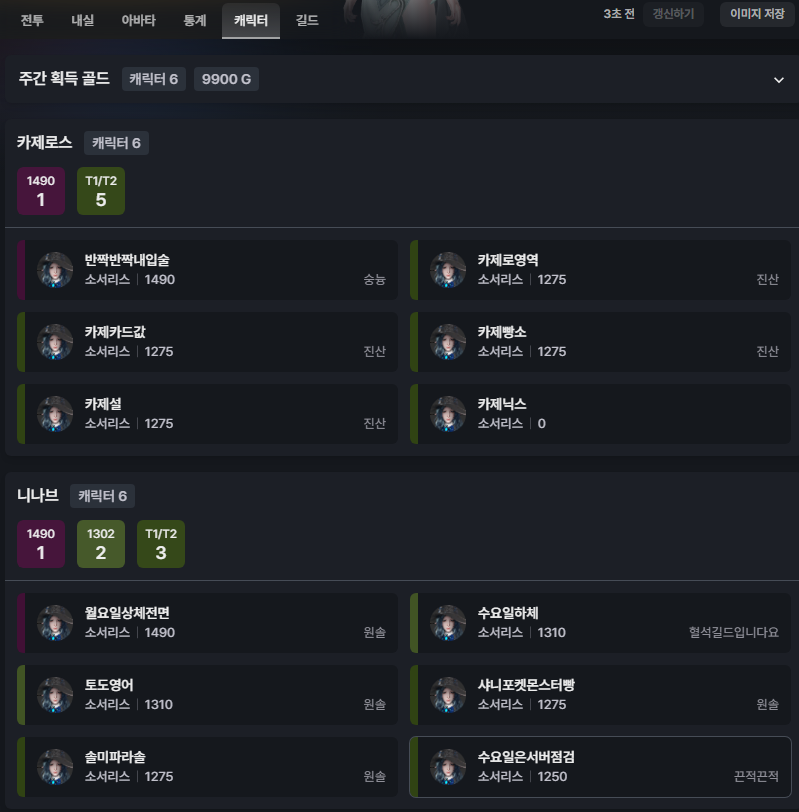This screenshot has height=812, width=799.
Task: Open the 솔미파라솔 character card
Action: coord(207,767)
